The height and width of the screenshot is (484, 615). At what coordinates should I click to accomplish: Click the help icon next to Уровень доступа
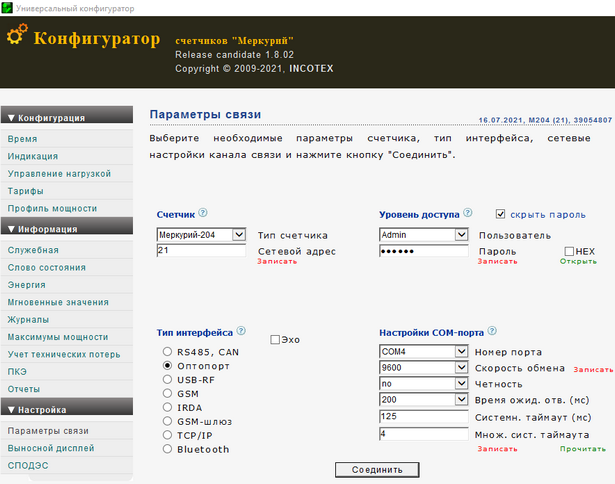click(x=468, y=213)
